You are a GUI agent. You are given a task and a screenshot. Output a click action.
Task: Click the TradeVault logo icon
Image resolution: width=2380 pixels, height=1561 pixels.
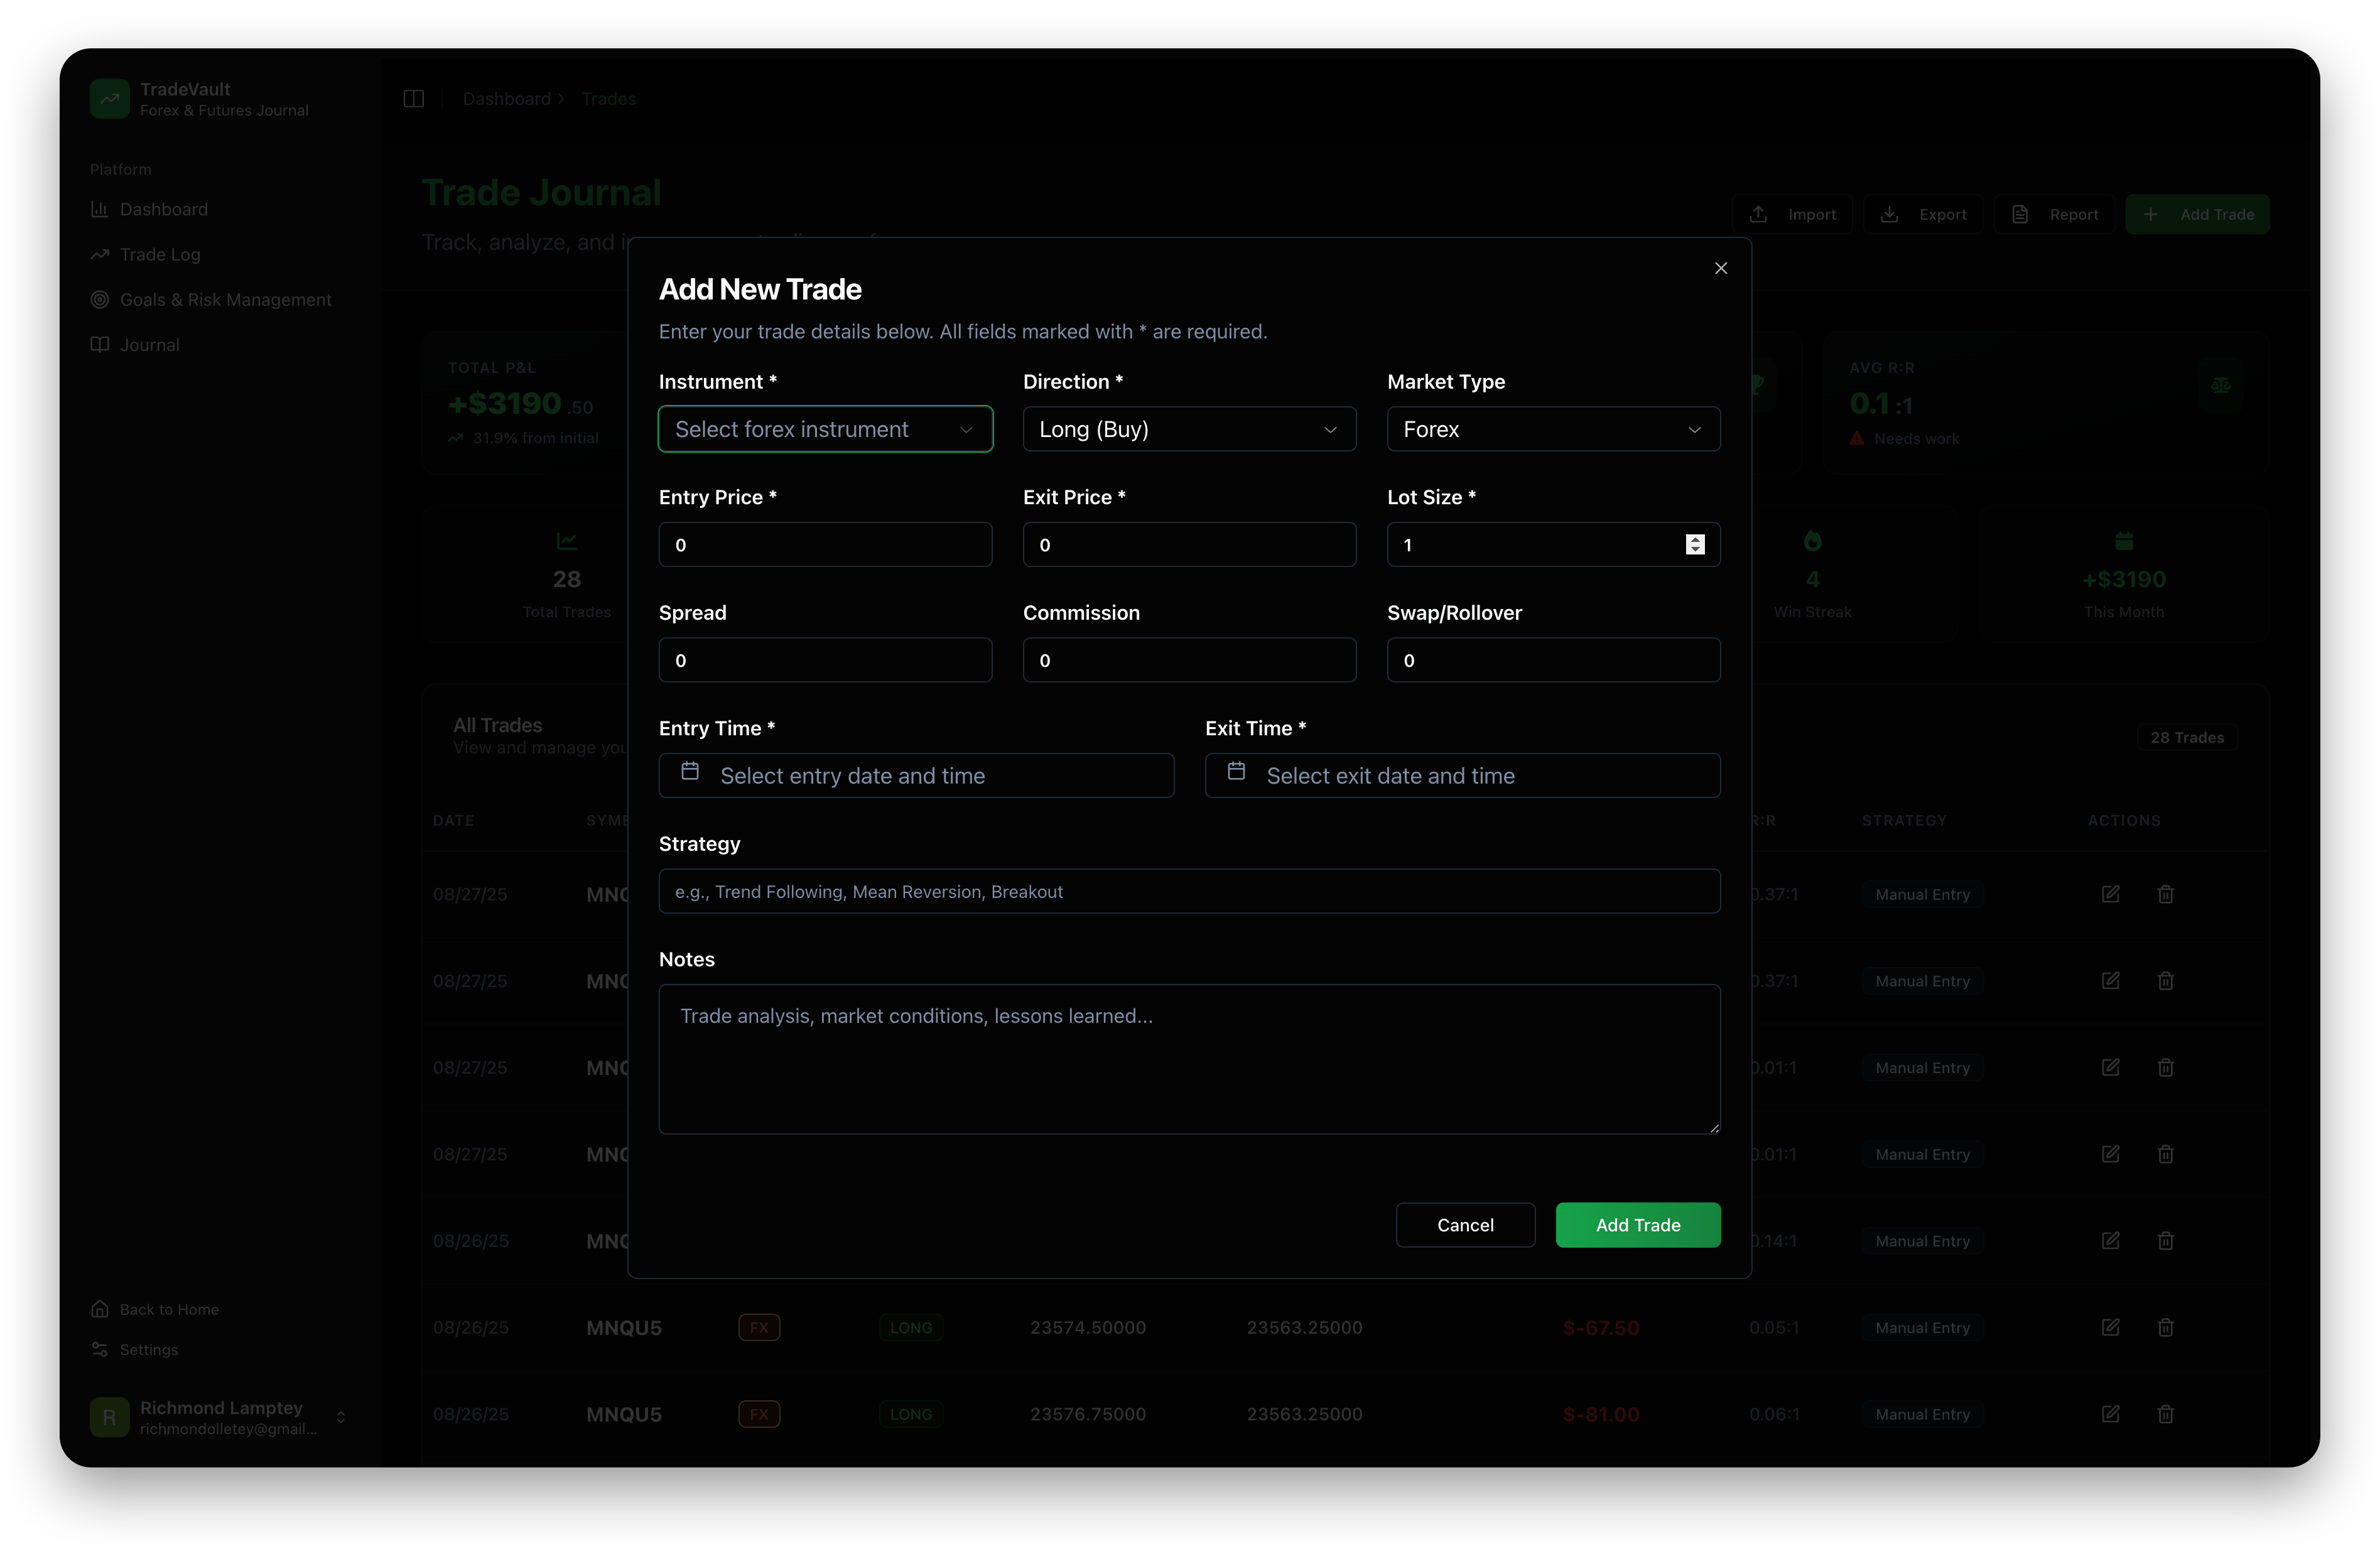click(x=109, y=99)
